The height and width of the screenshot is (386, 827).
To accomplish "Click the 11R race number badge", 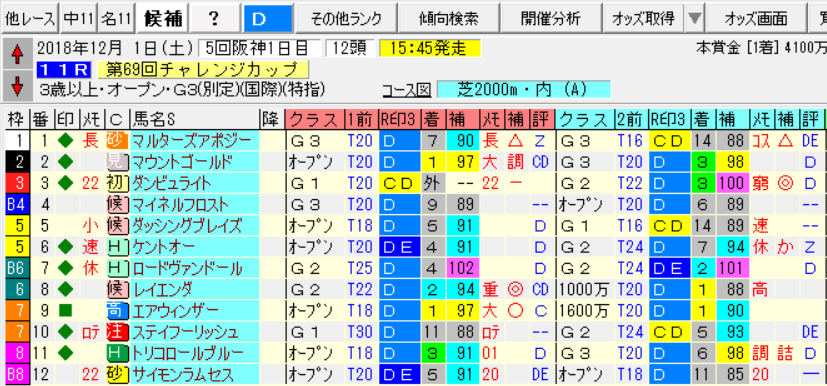I will [x=65, y=70].
